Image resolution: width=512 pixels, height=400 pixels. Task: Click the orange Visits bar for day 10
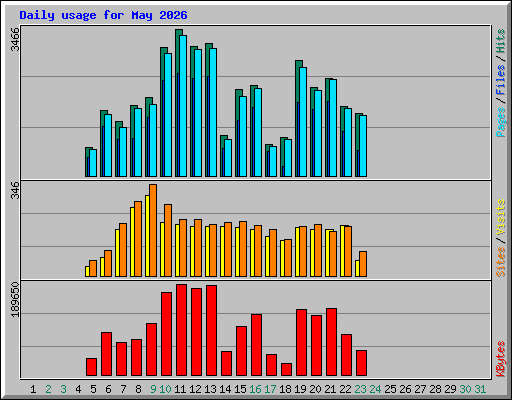pos(168,240)
